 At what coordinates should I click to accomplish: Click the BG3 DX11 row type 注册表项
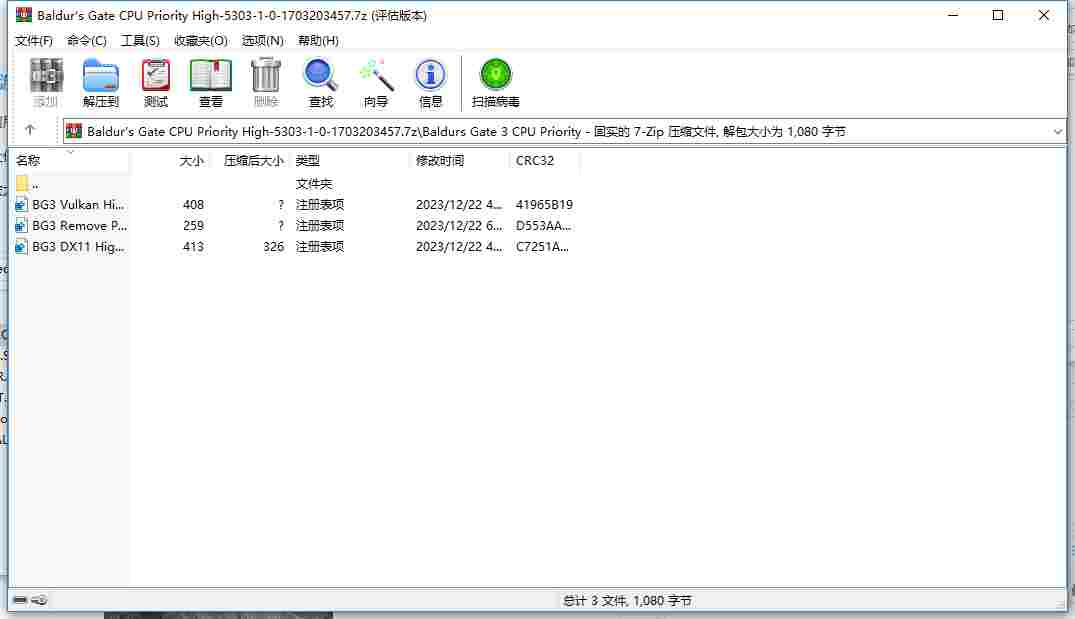coord(319,247)
